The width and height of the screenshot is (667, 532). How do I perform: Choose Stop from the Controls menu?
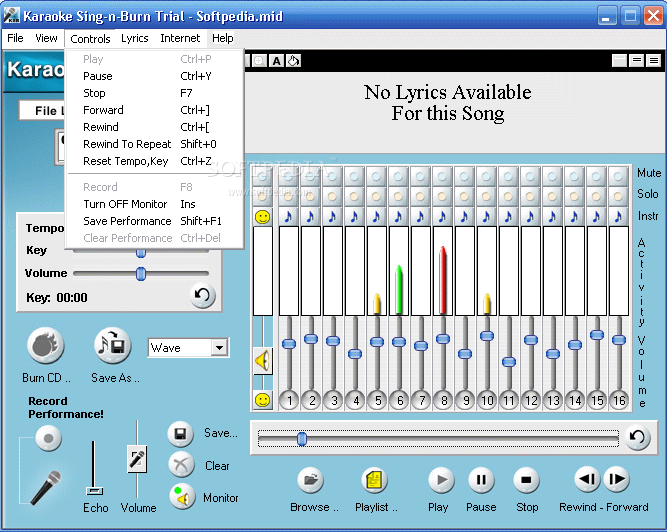point(155,93)
